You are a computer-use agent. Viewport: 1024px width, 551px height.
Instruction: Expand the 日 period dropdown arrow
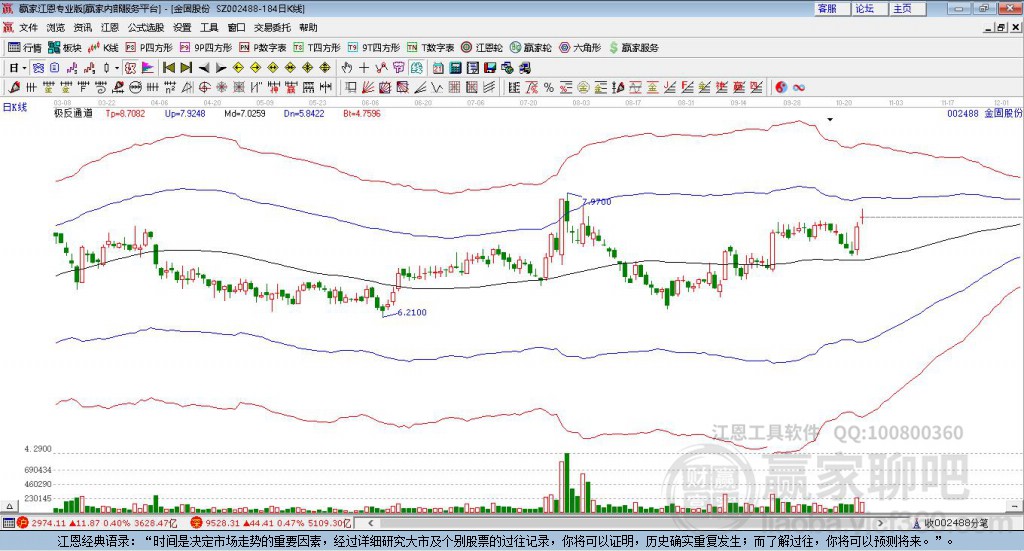click(24, 68)
